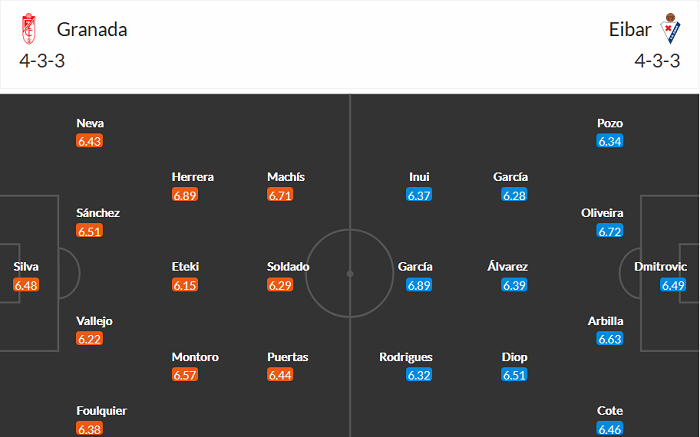
Task: Click Arbilla's 6.63 rating badge
Action: [610, 339]
